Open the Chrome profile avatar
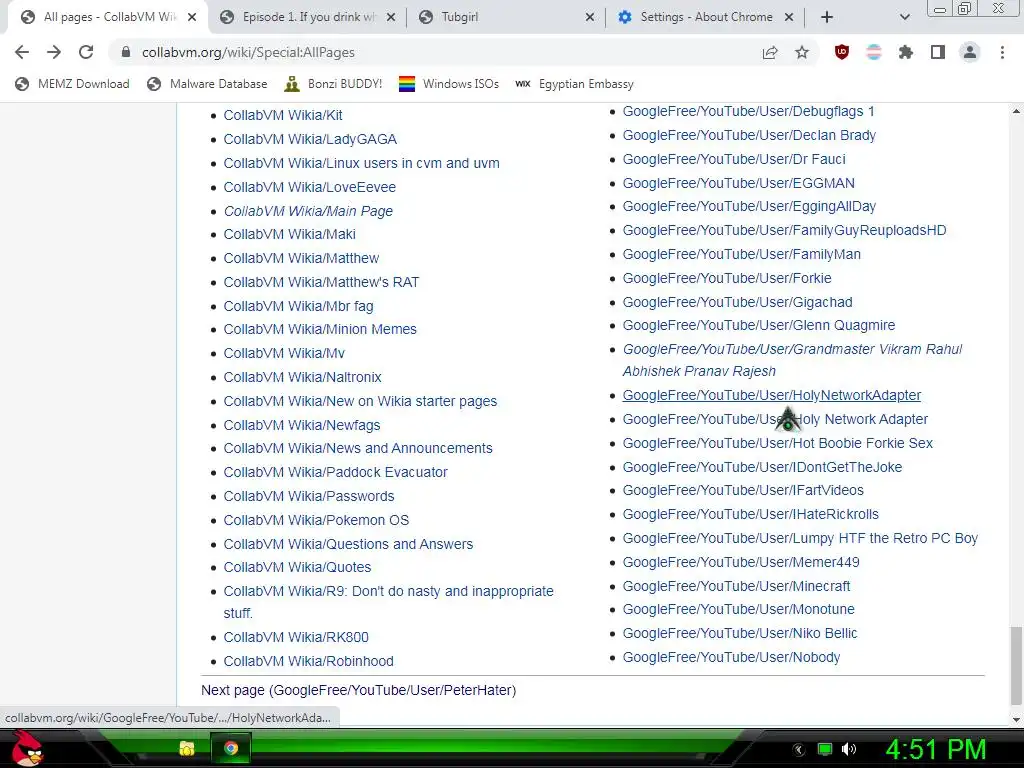Image resolution: width=1024 pixels, height=768 pixels. 970,52
